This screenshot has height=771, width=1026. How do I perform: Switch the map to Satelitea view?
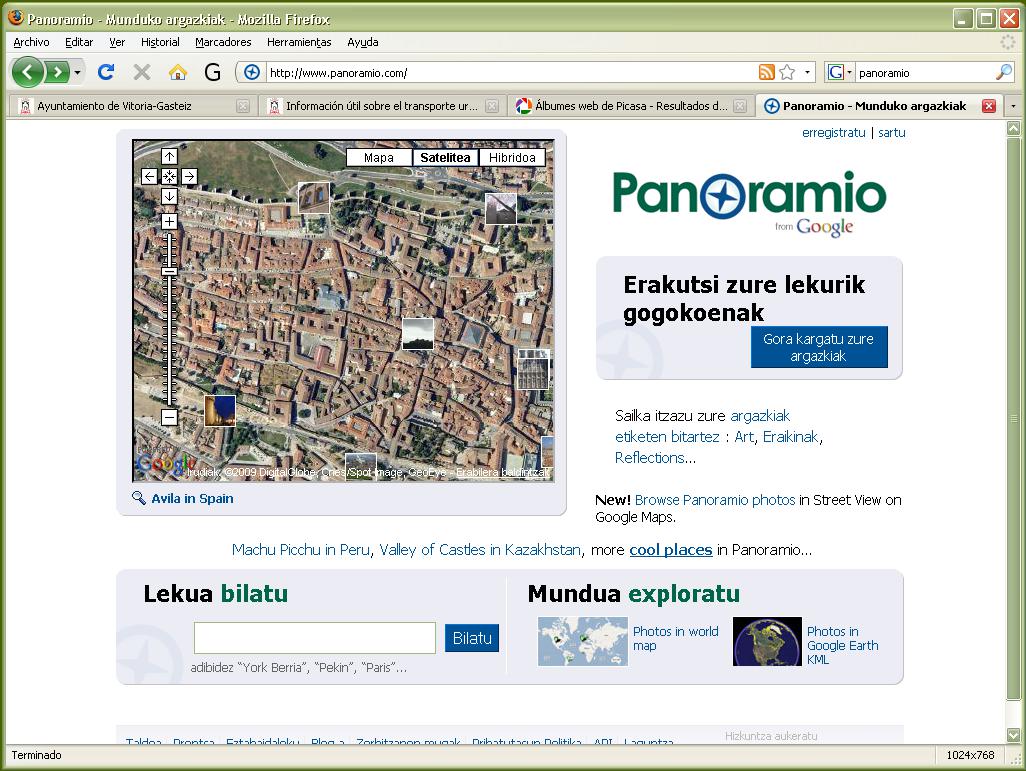445,157
